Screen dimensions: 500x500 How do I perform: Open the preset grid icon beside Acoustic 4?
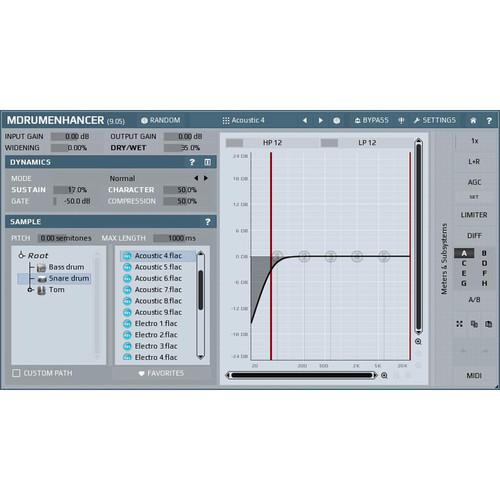(226, 120)
